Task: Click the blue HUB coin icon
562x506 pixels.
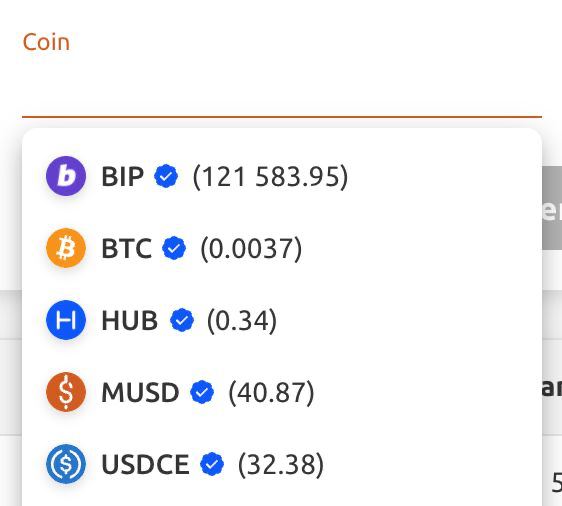Action: coord(66,320)
